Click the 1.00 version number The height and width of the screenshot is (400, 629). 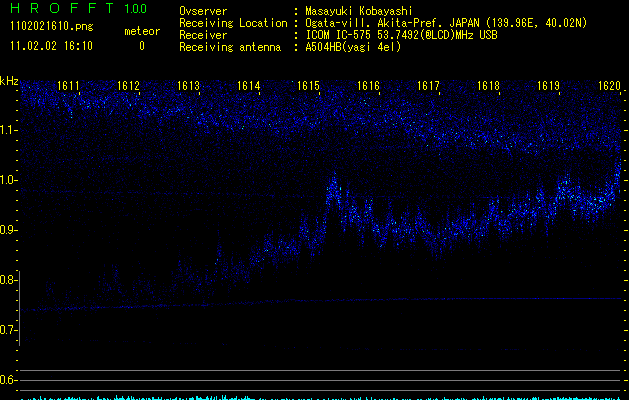[136, 9]
